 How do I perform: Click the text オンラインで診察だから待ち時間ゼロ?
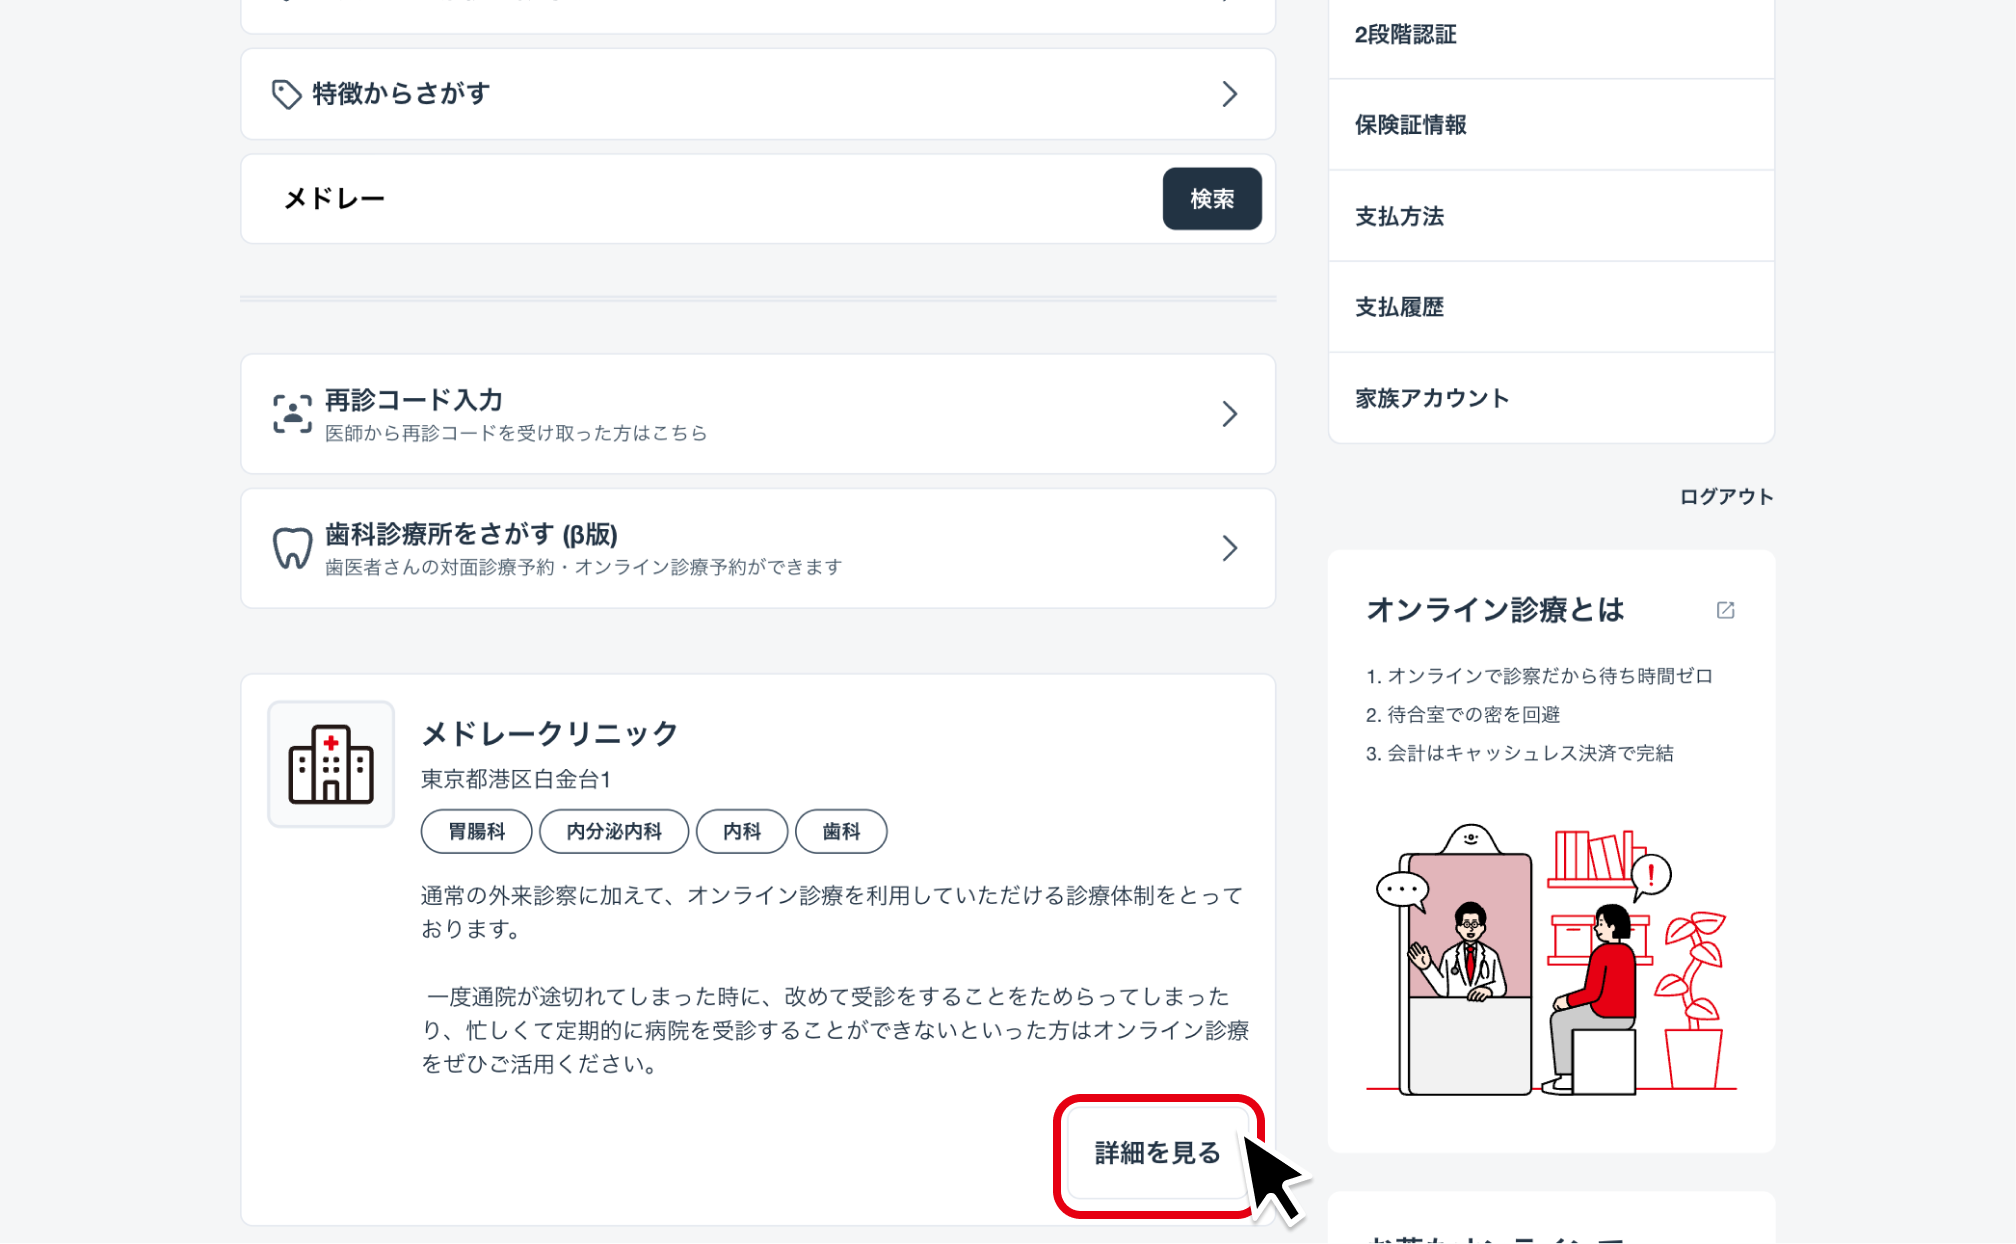[1549, 676]
